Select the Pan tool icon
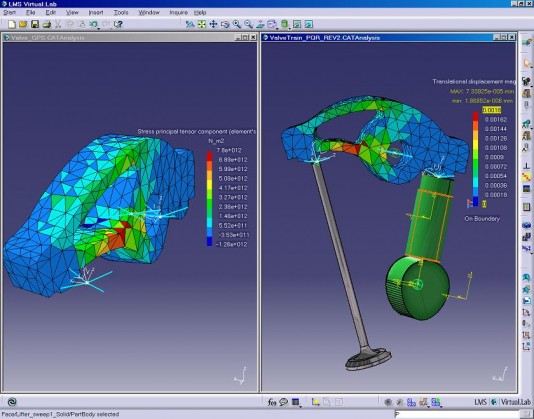 [x=213, y=24]
